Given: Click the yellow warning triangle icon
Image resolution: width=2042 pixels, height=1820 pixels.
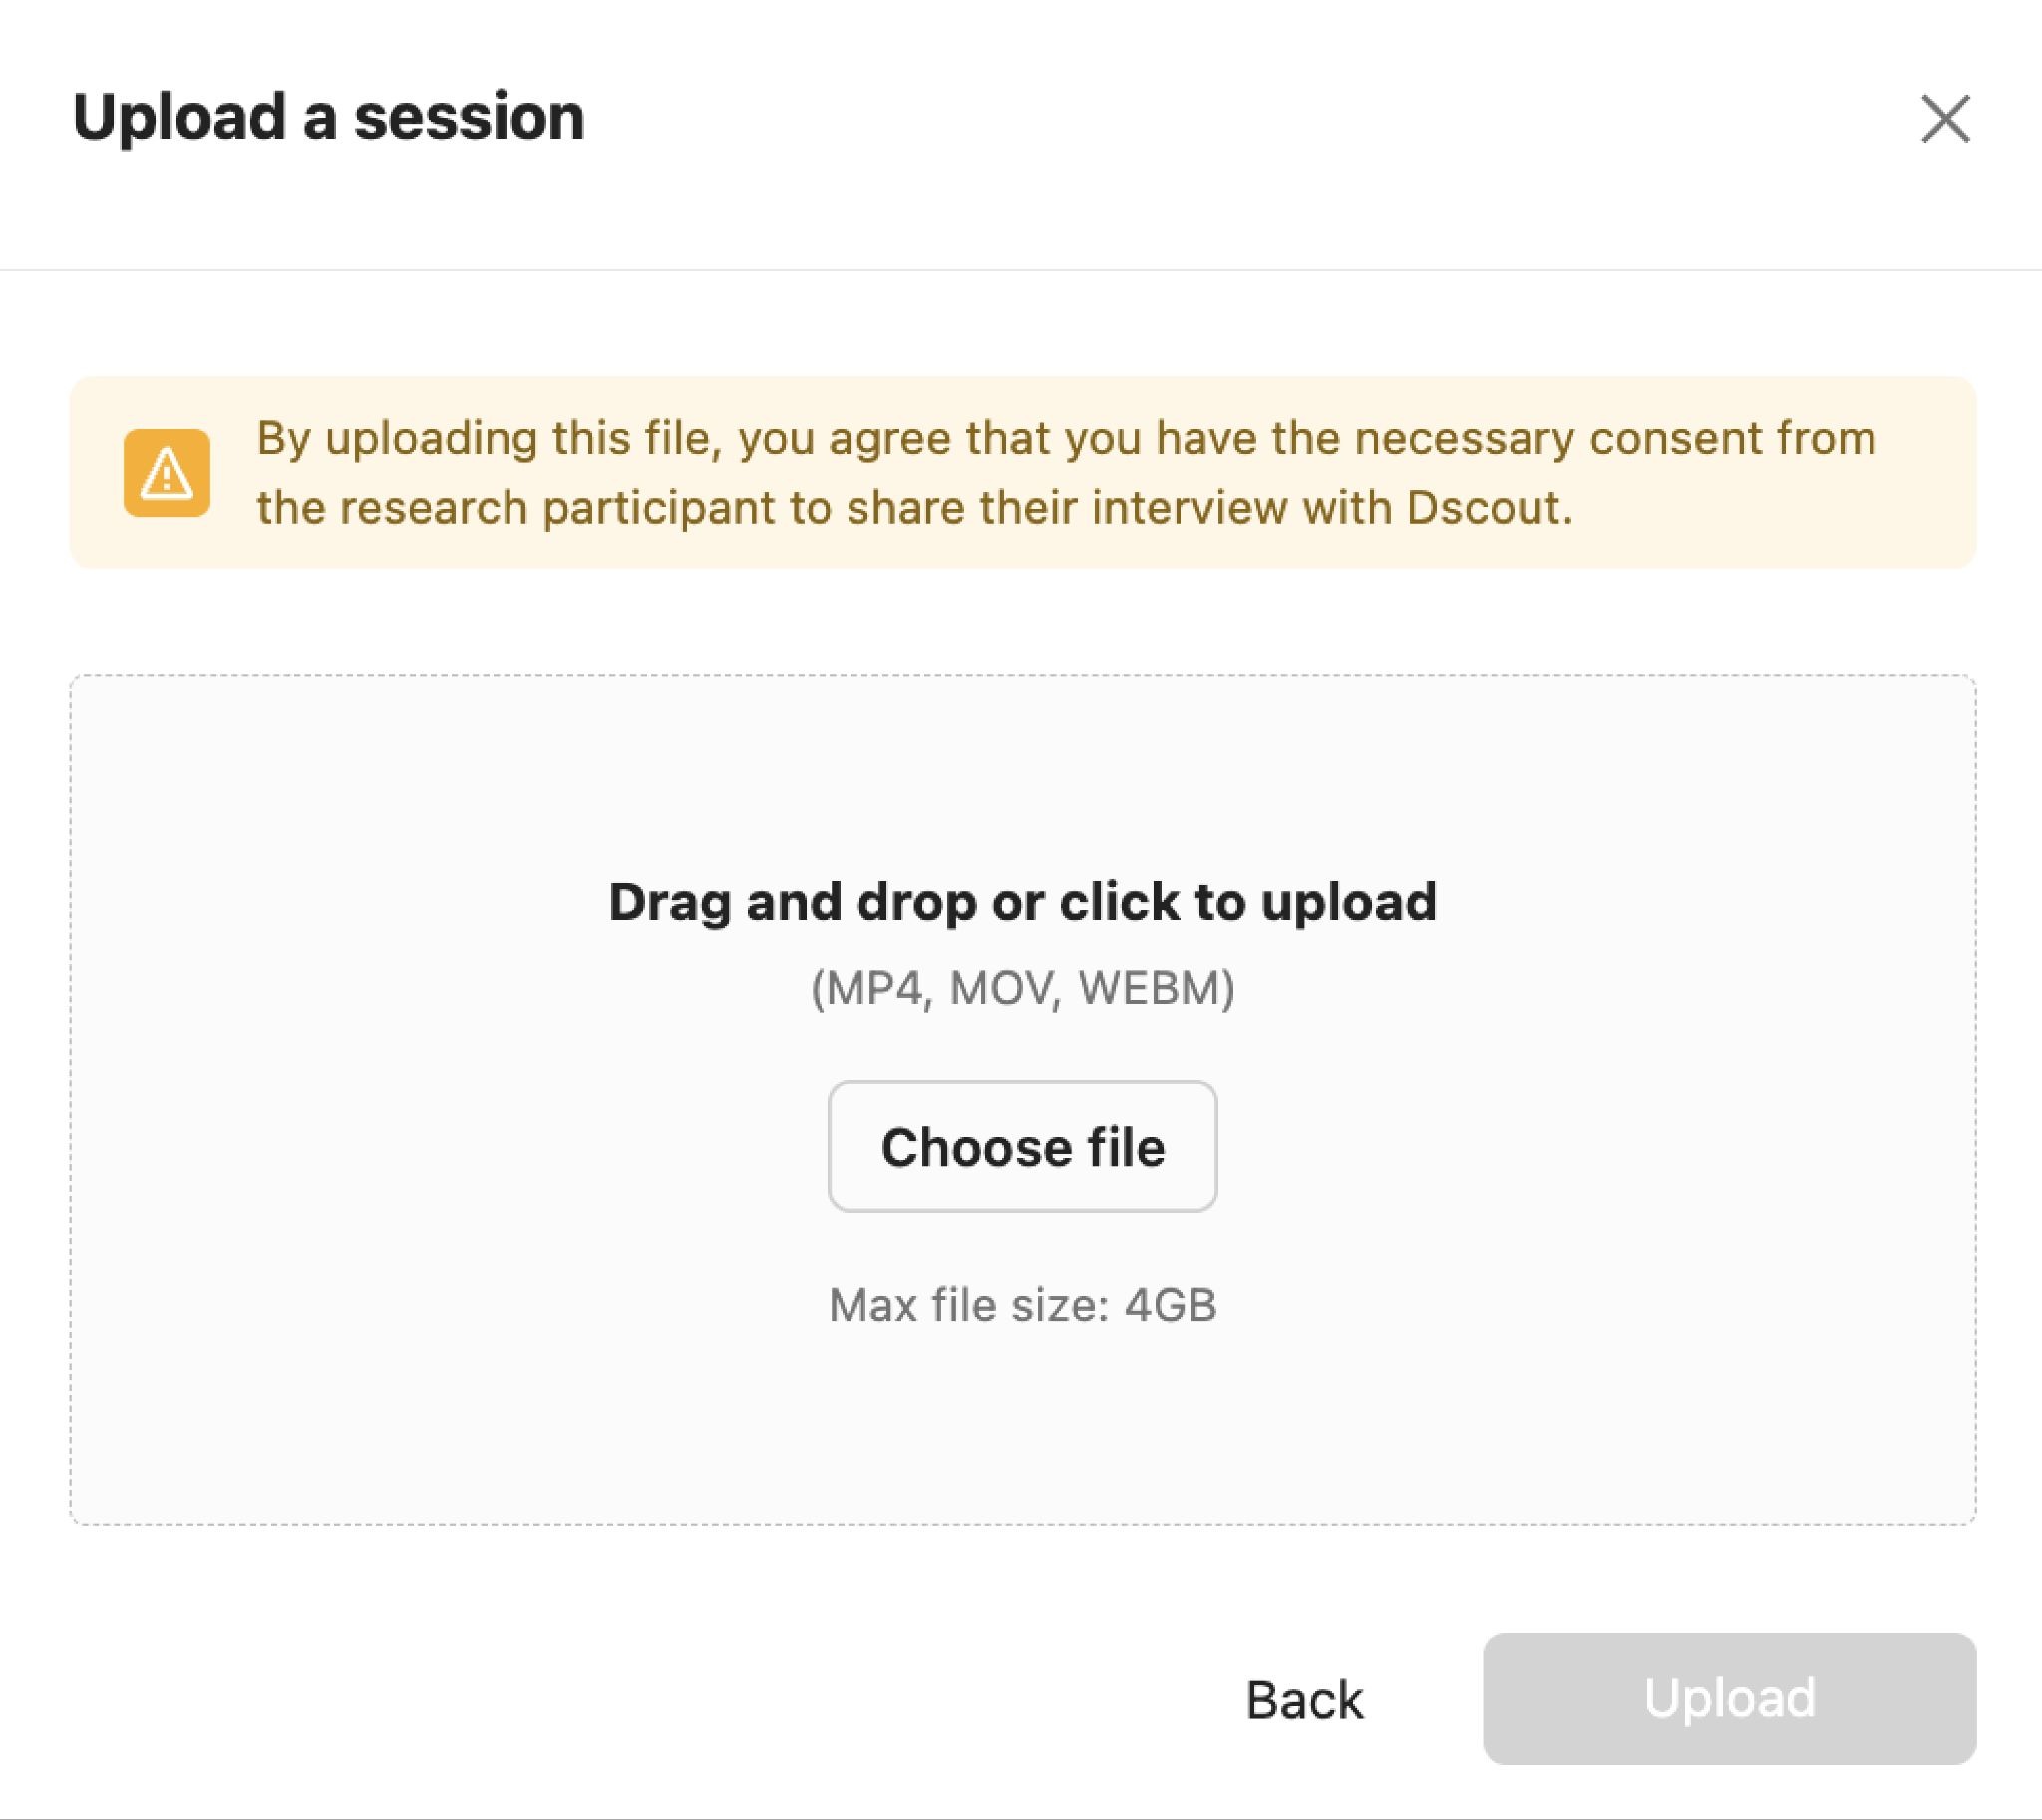Looking at the screenshot, I should click(167, 473).
